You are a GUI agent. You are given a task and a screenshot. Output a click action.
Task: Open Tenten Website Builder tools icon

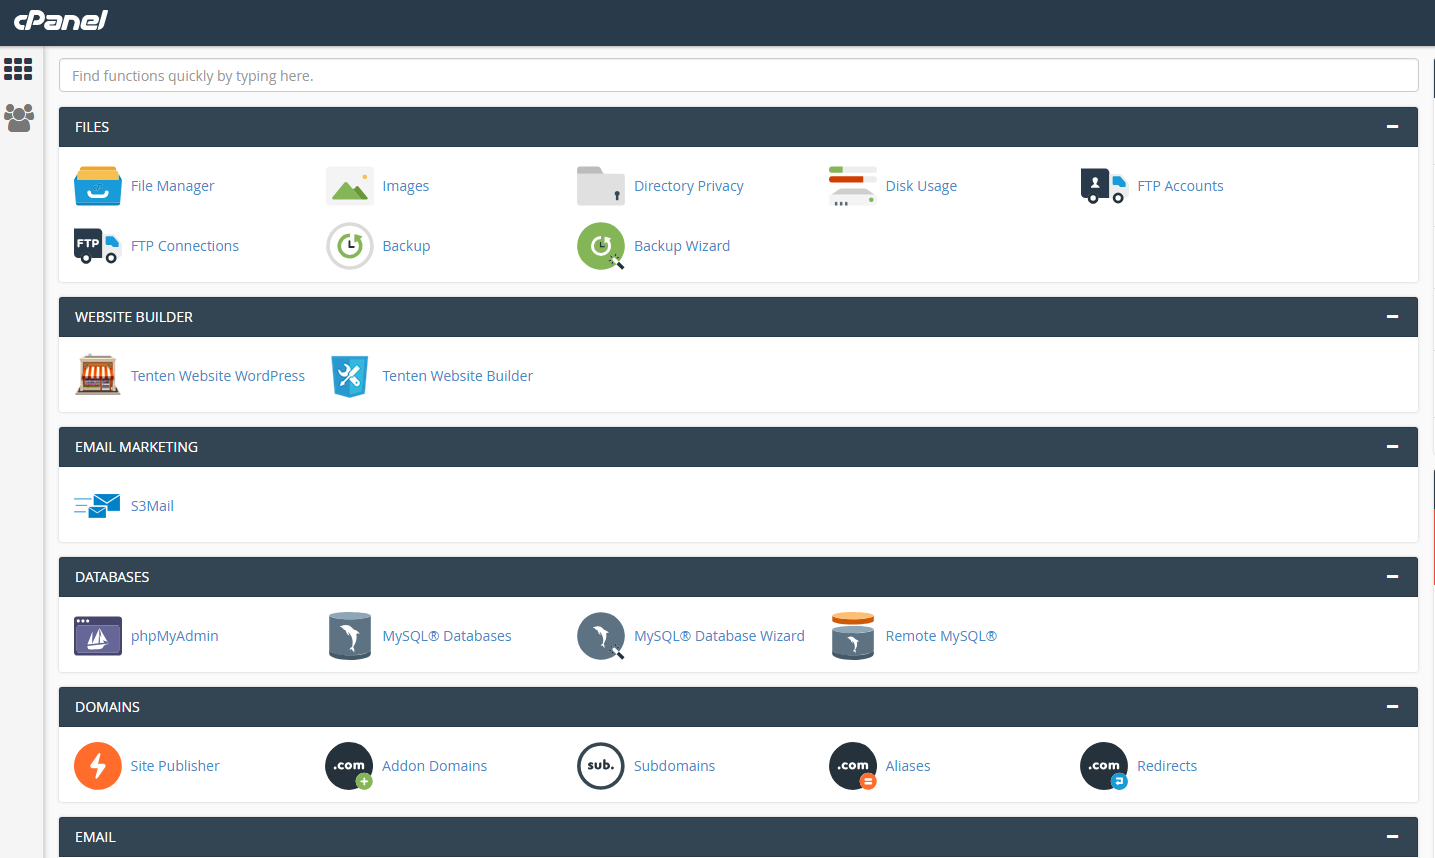[x=350, y=376]
